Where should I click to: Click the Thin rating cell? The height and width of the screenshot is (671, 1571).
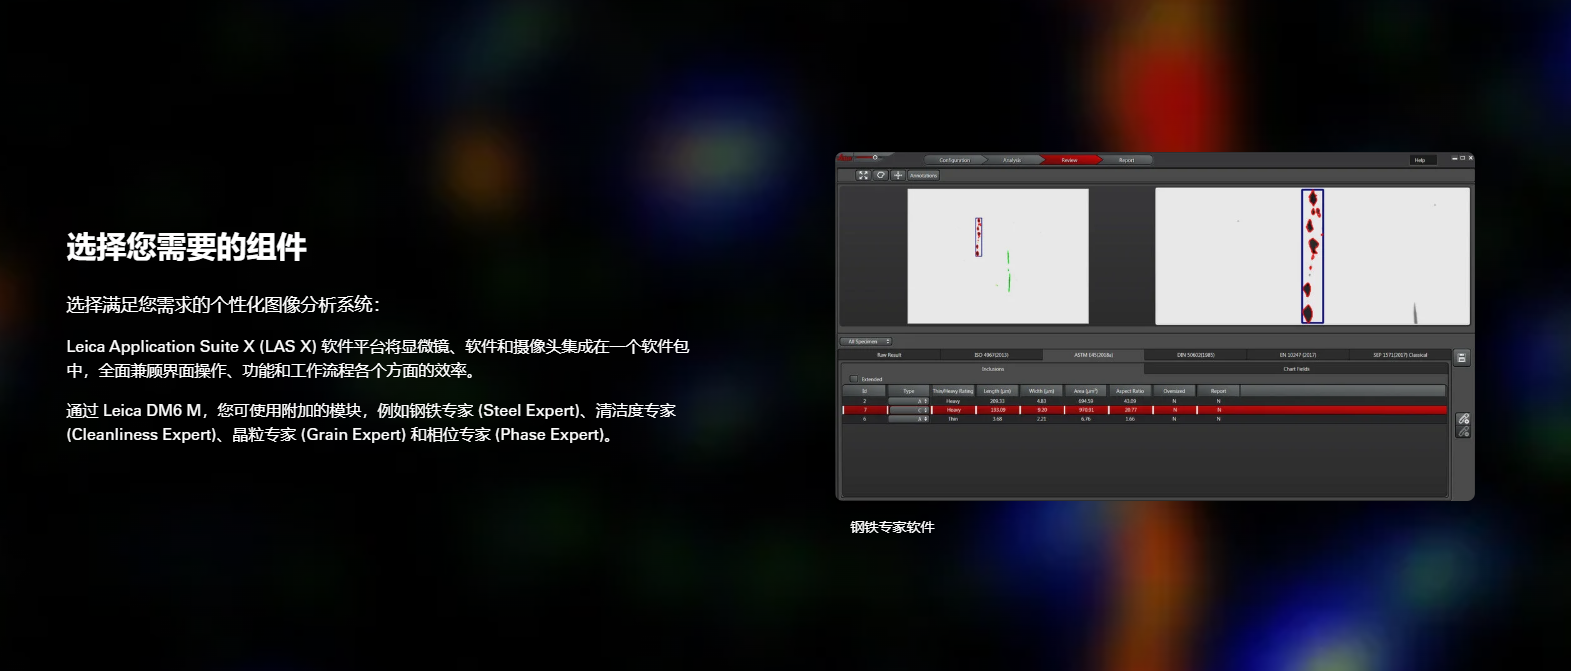tap(953, 419)
